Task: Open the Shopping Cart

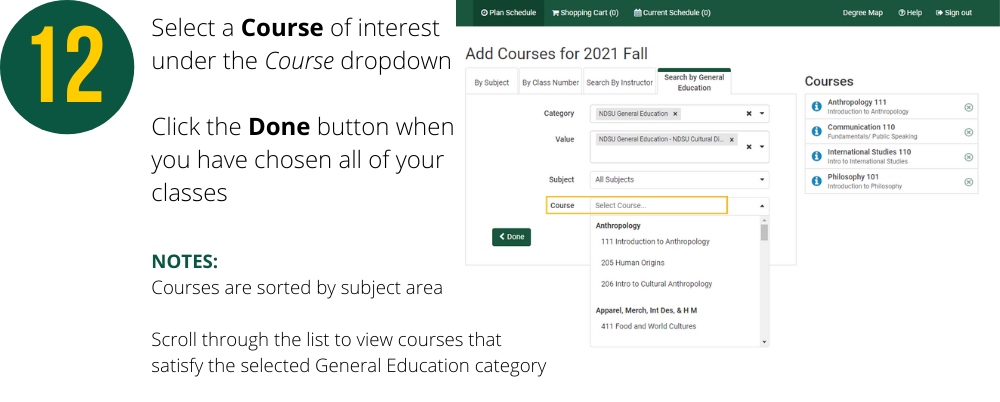Action: [585, 13]
